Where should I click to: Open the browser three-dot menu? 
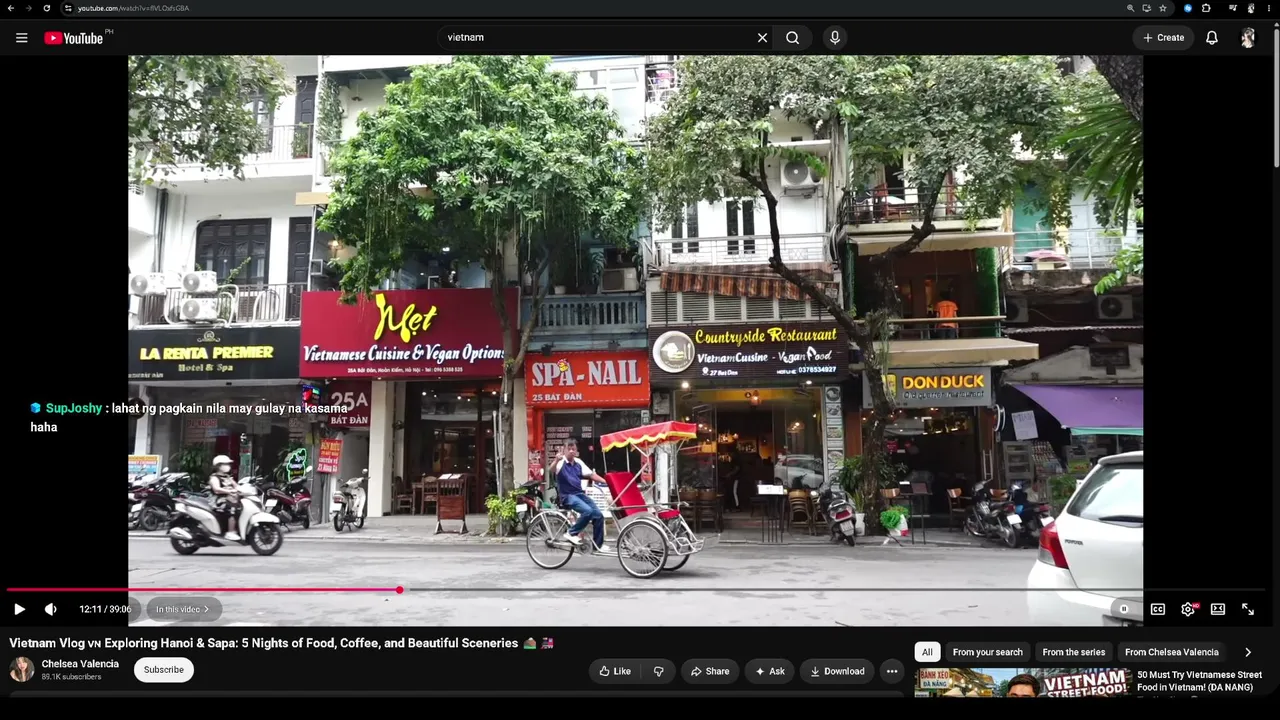[1269, 8]
